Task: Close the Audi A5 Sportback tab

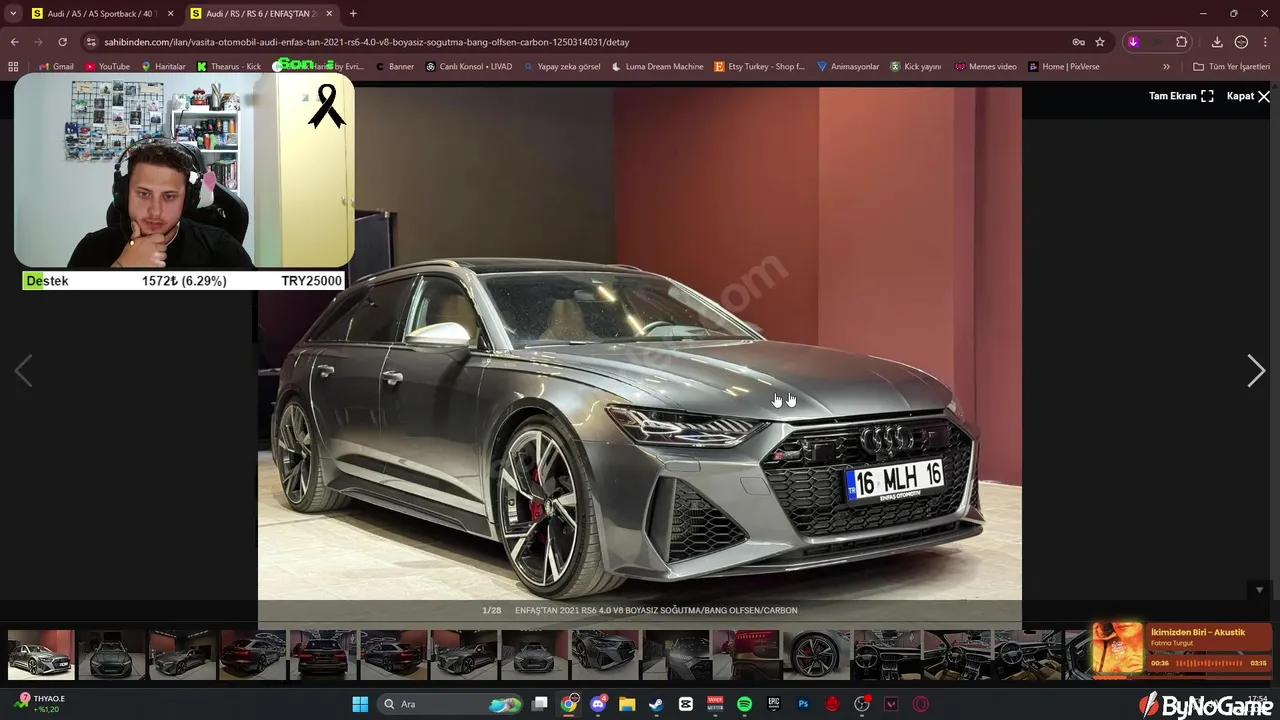Action: pyautogui.click(x=170, y=14)
